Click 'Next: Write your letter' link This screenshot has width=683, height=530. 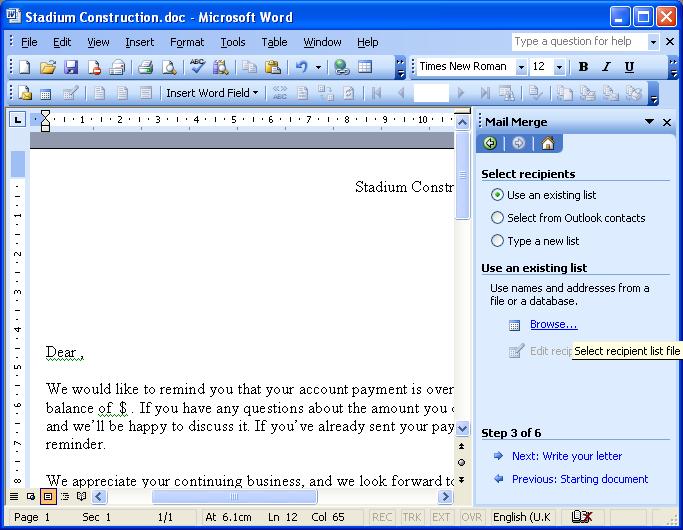point(566,456)
